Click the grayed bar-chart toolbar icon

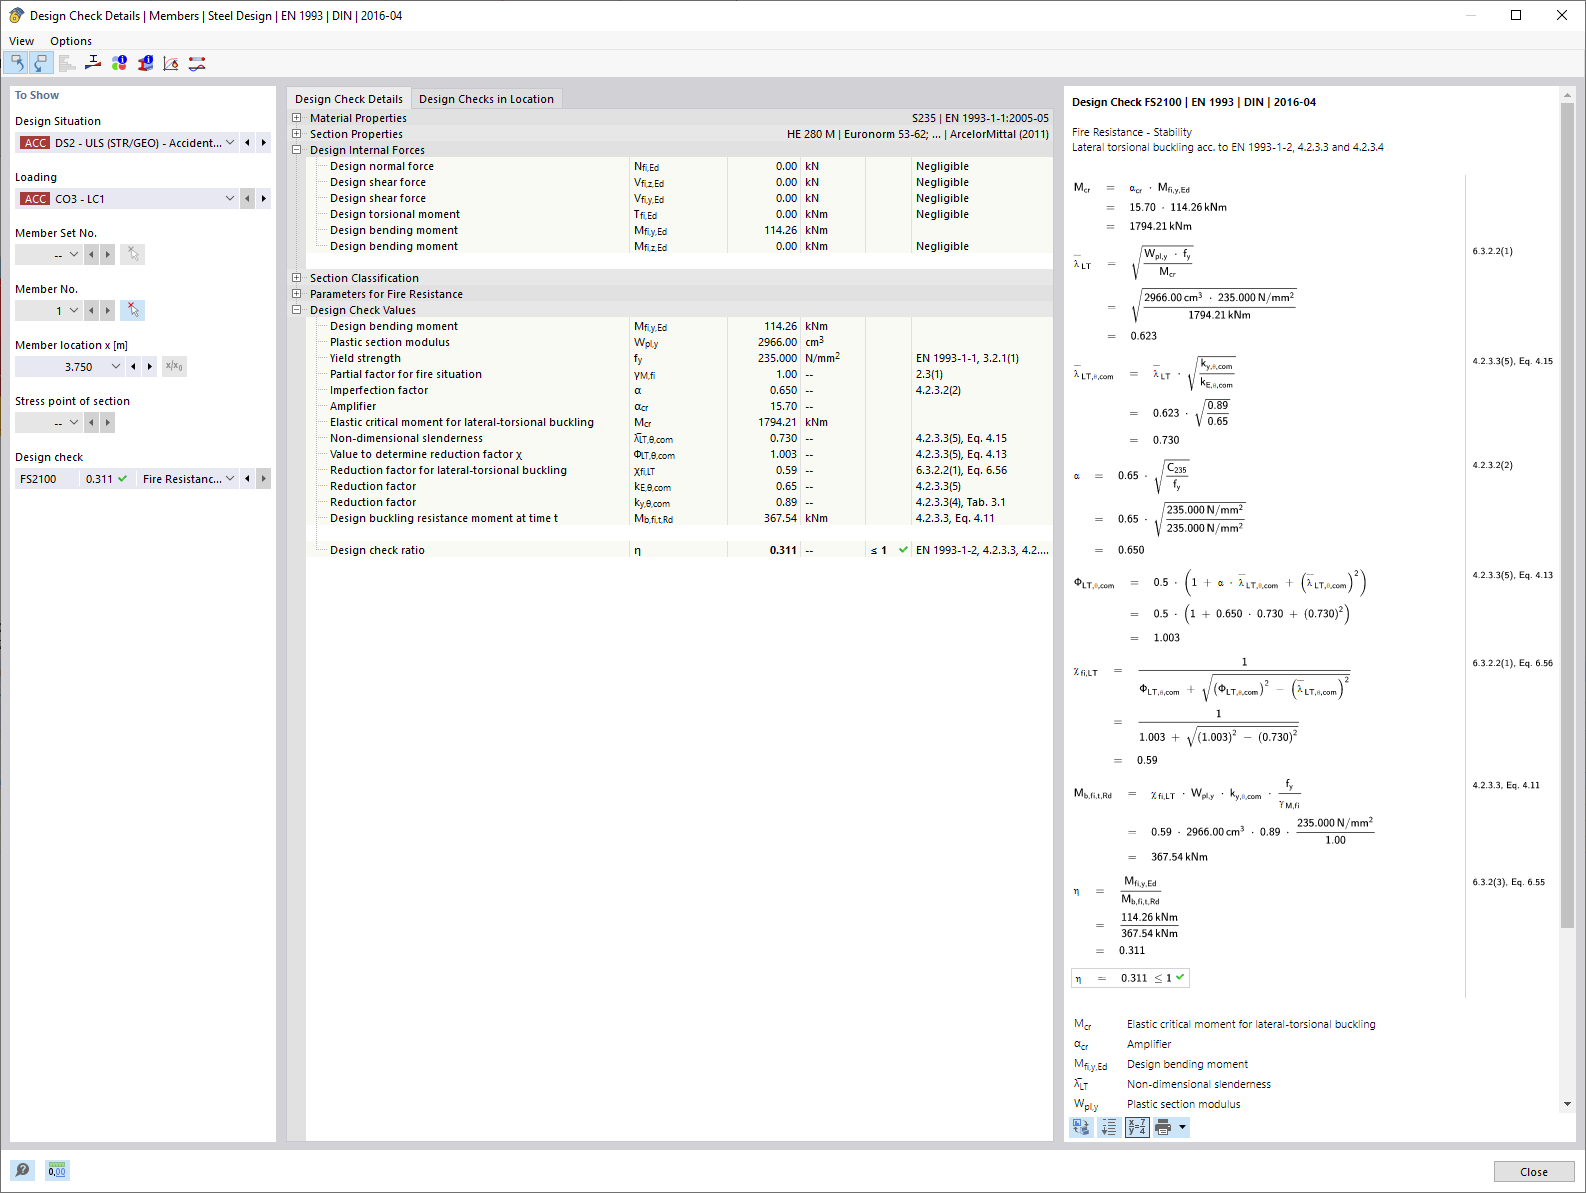click(67, 63)
